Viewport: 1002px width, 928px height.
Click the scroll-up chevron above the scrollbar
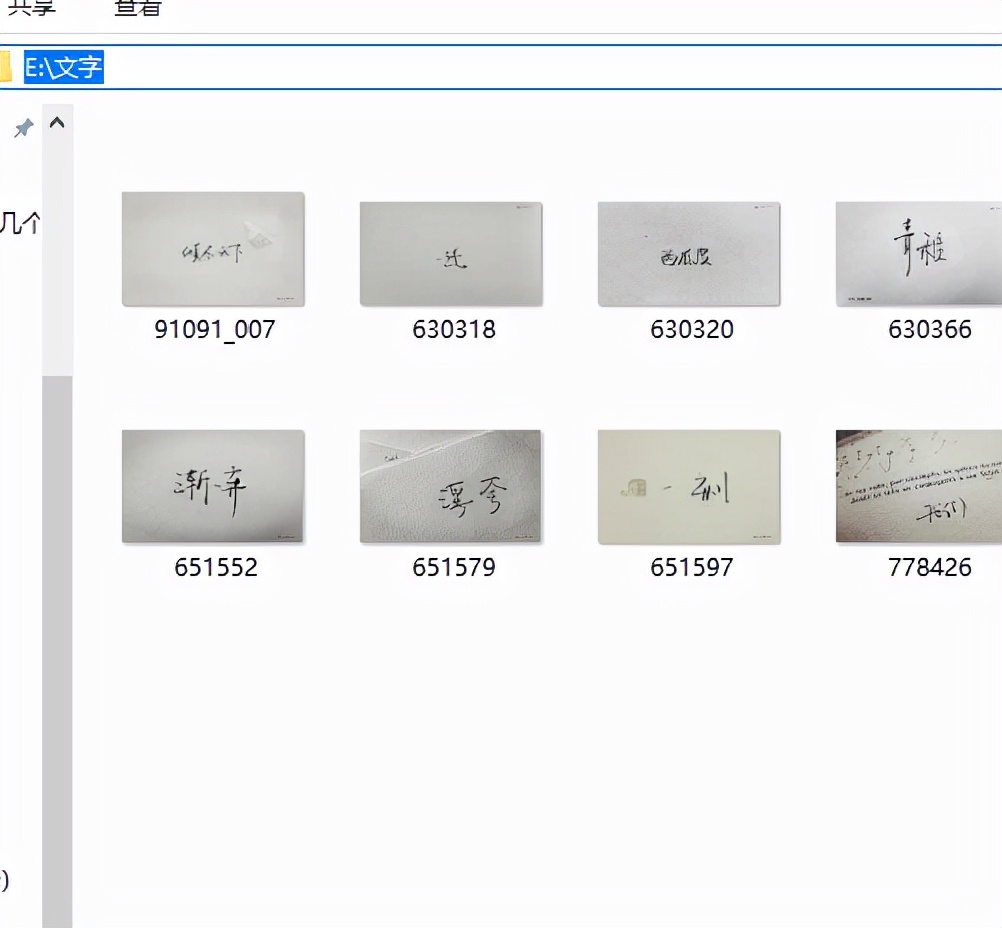(57, 122)
